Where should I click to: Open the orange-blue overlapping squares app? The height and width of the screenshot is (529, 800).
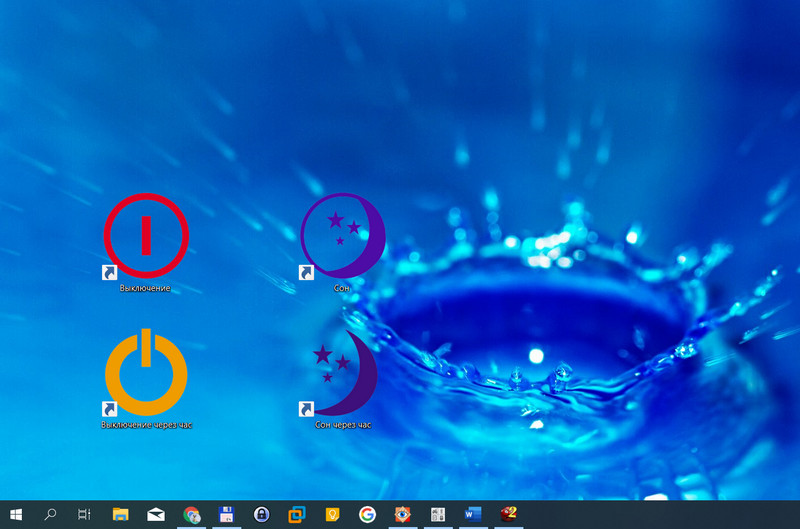(x=296, y=515)
